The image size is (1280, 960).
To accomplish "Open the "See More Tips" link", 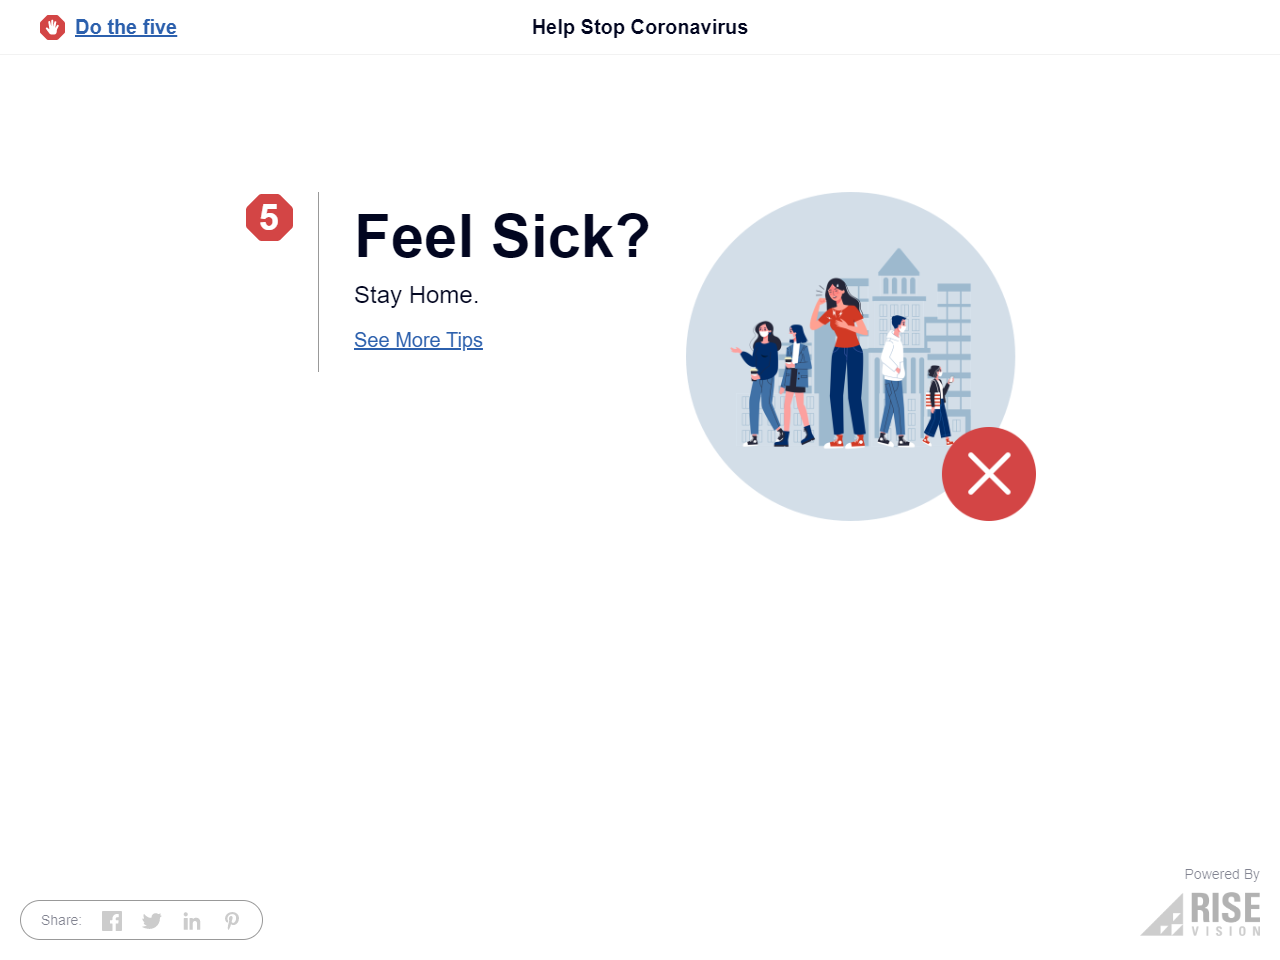I will (418, 340).
